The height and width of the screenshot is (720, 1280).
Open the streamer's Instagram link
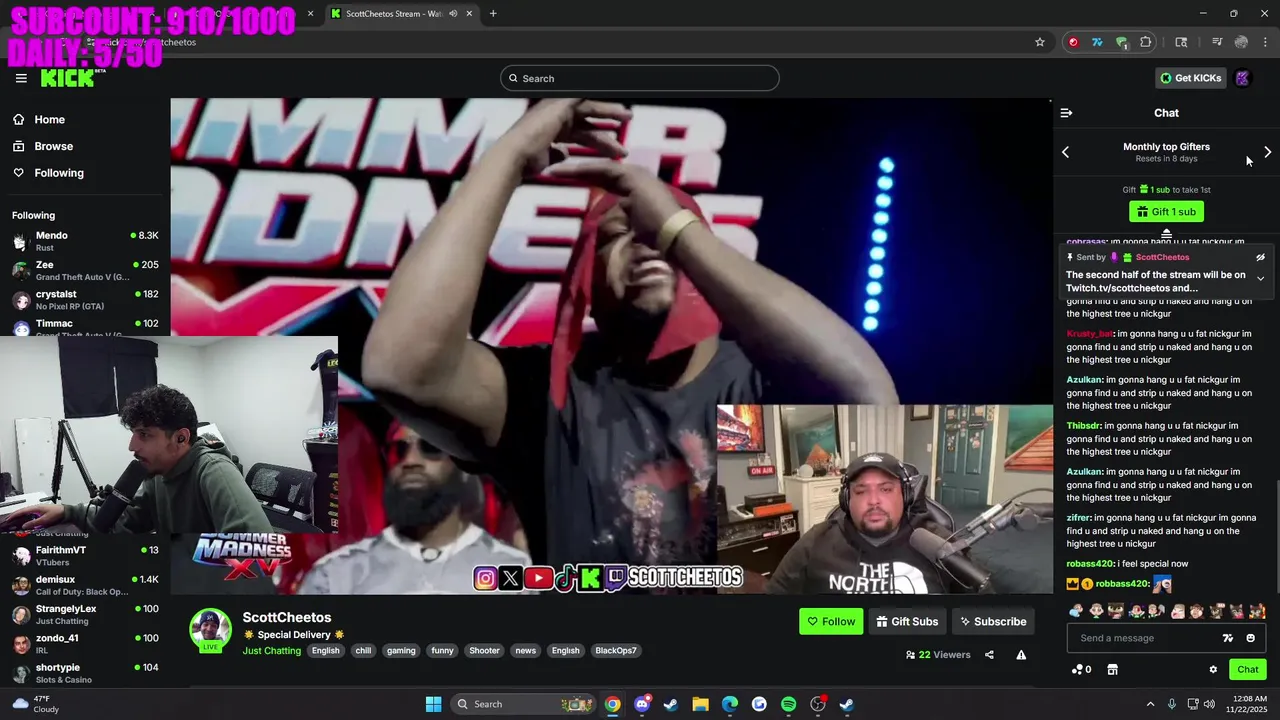point(485,578)
